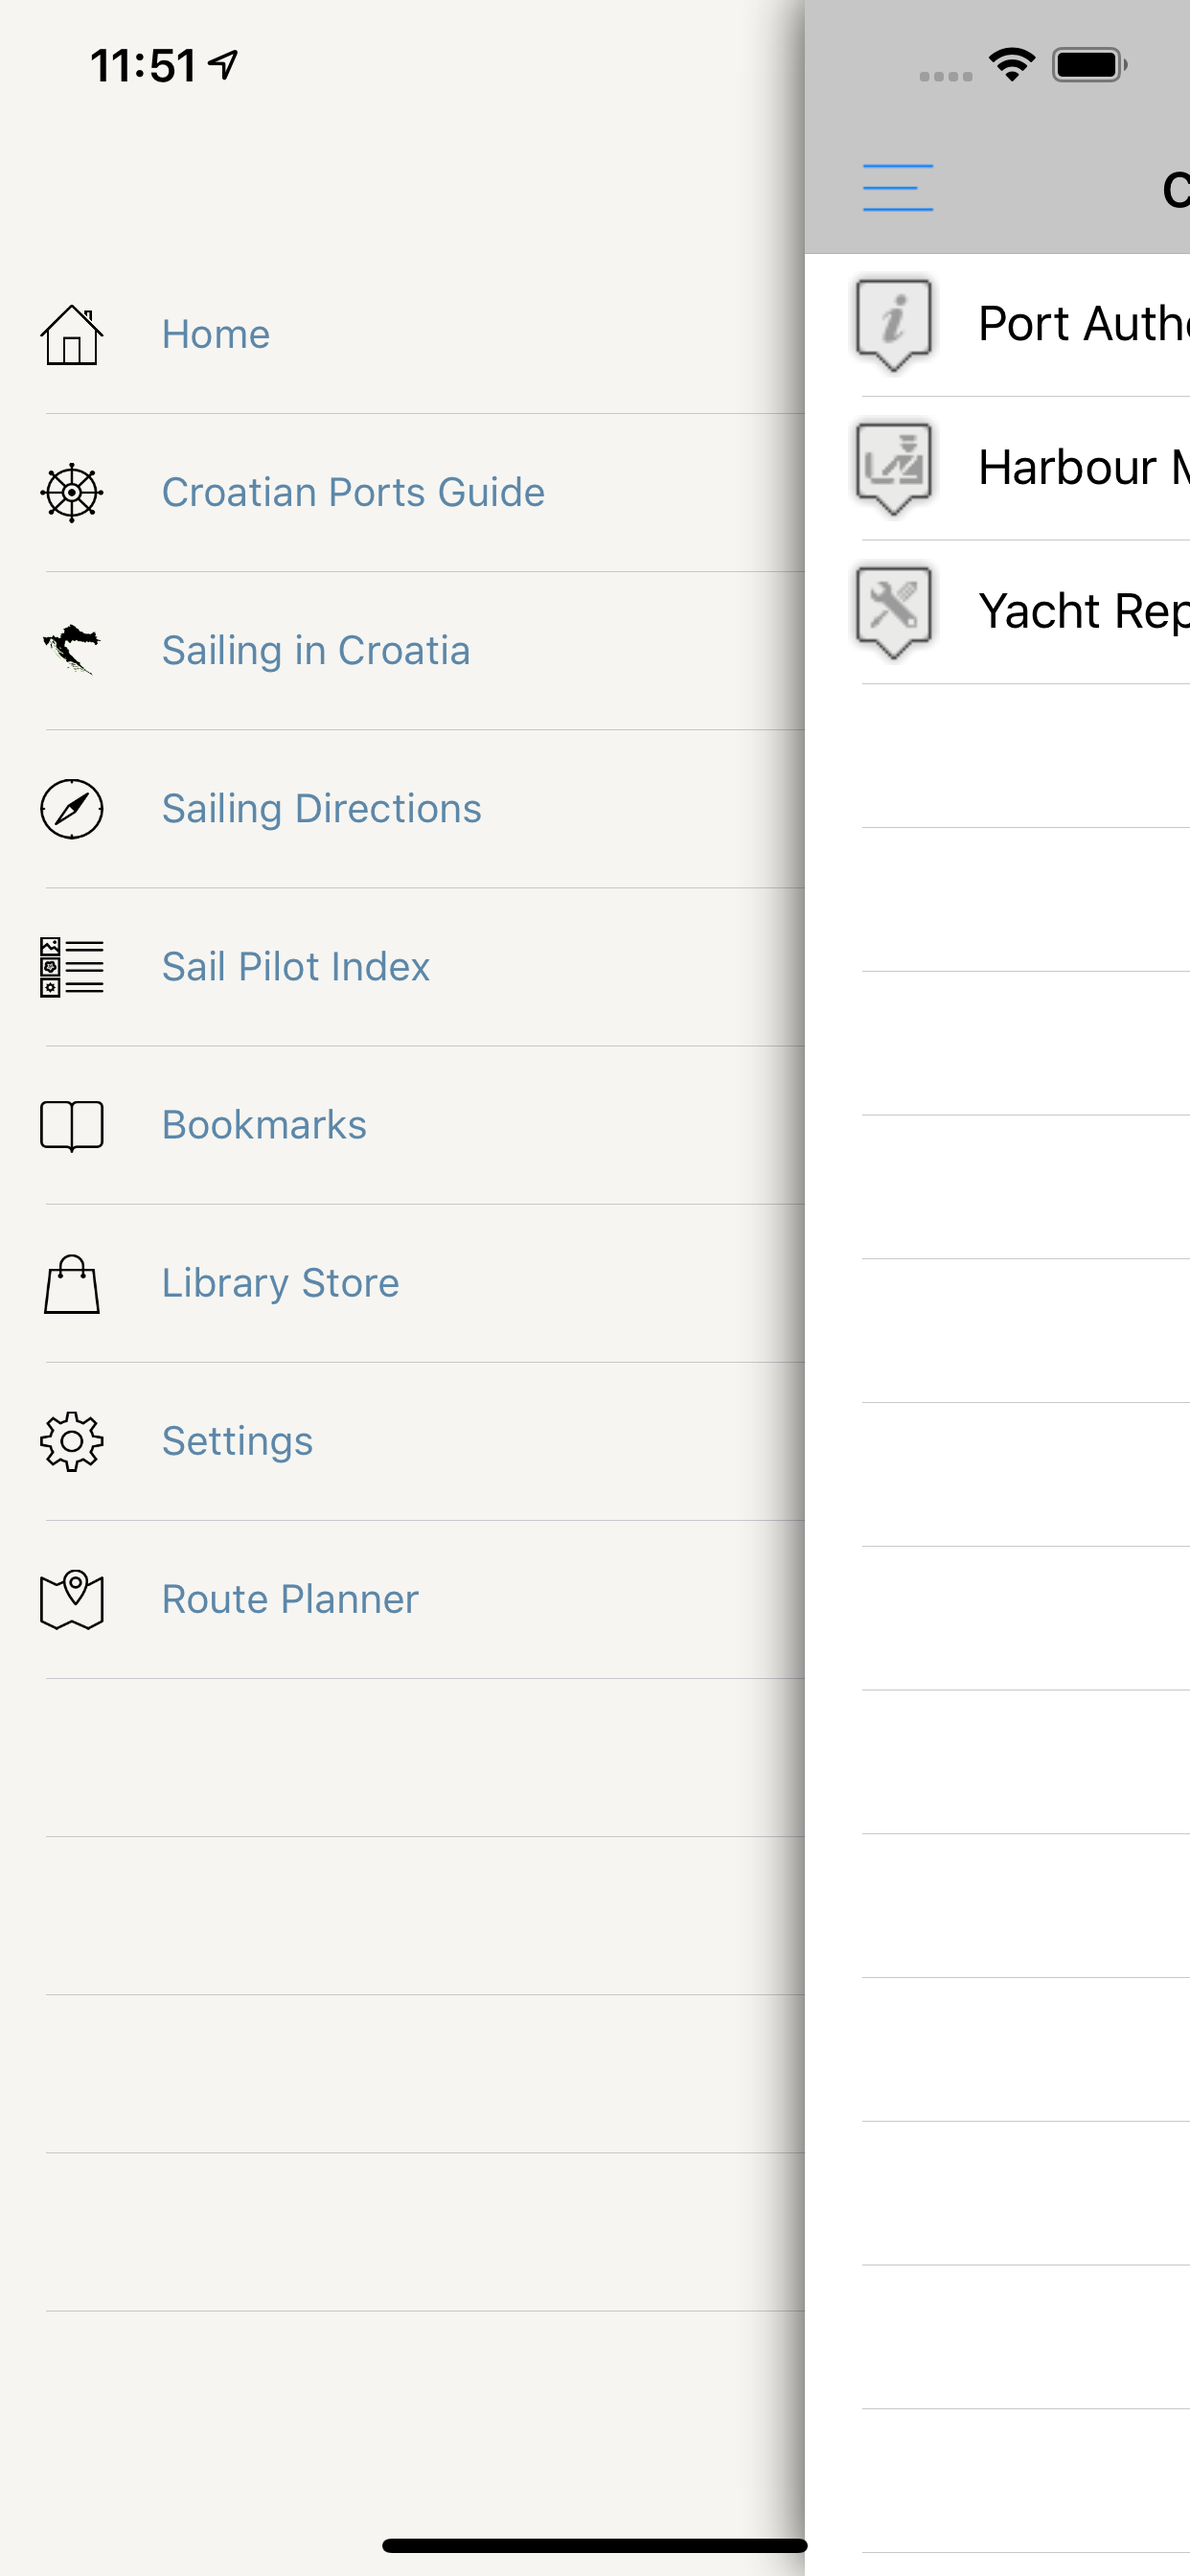The image size is (1190, 2576).
Task: Tap the Harbour Master pin icon
Action: click(894, 468)
